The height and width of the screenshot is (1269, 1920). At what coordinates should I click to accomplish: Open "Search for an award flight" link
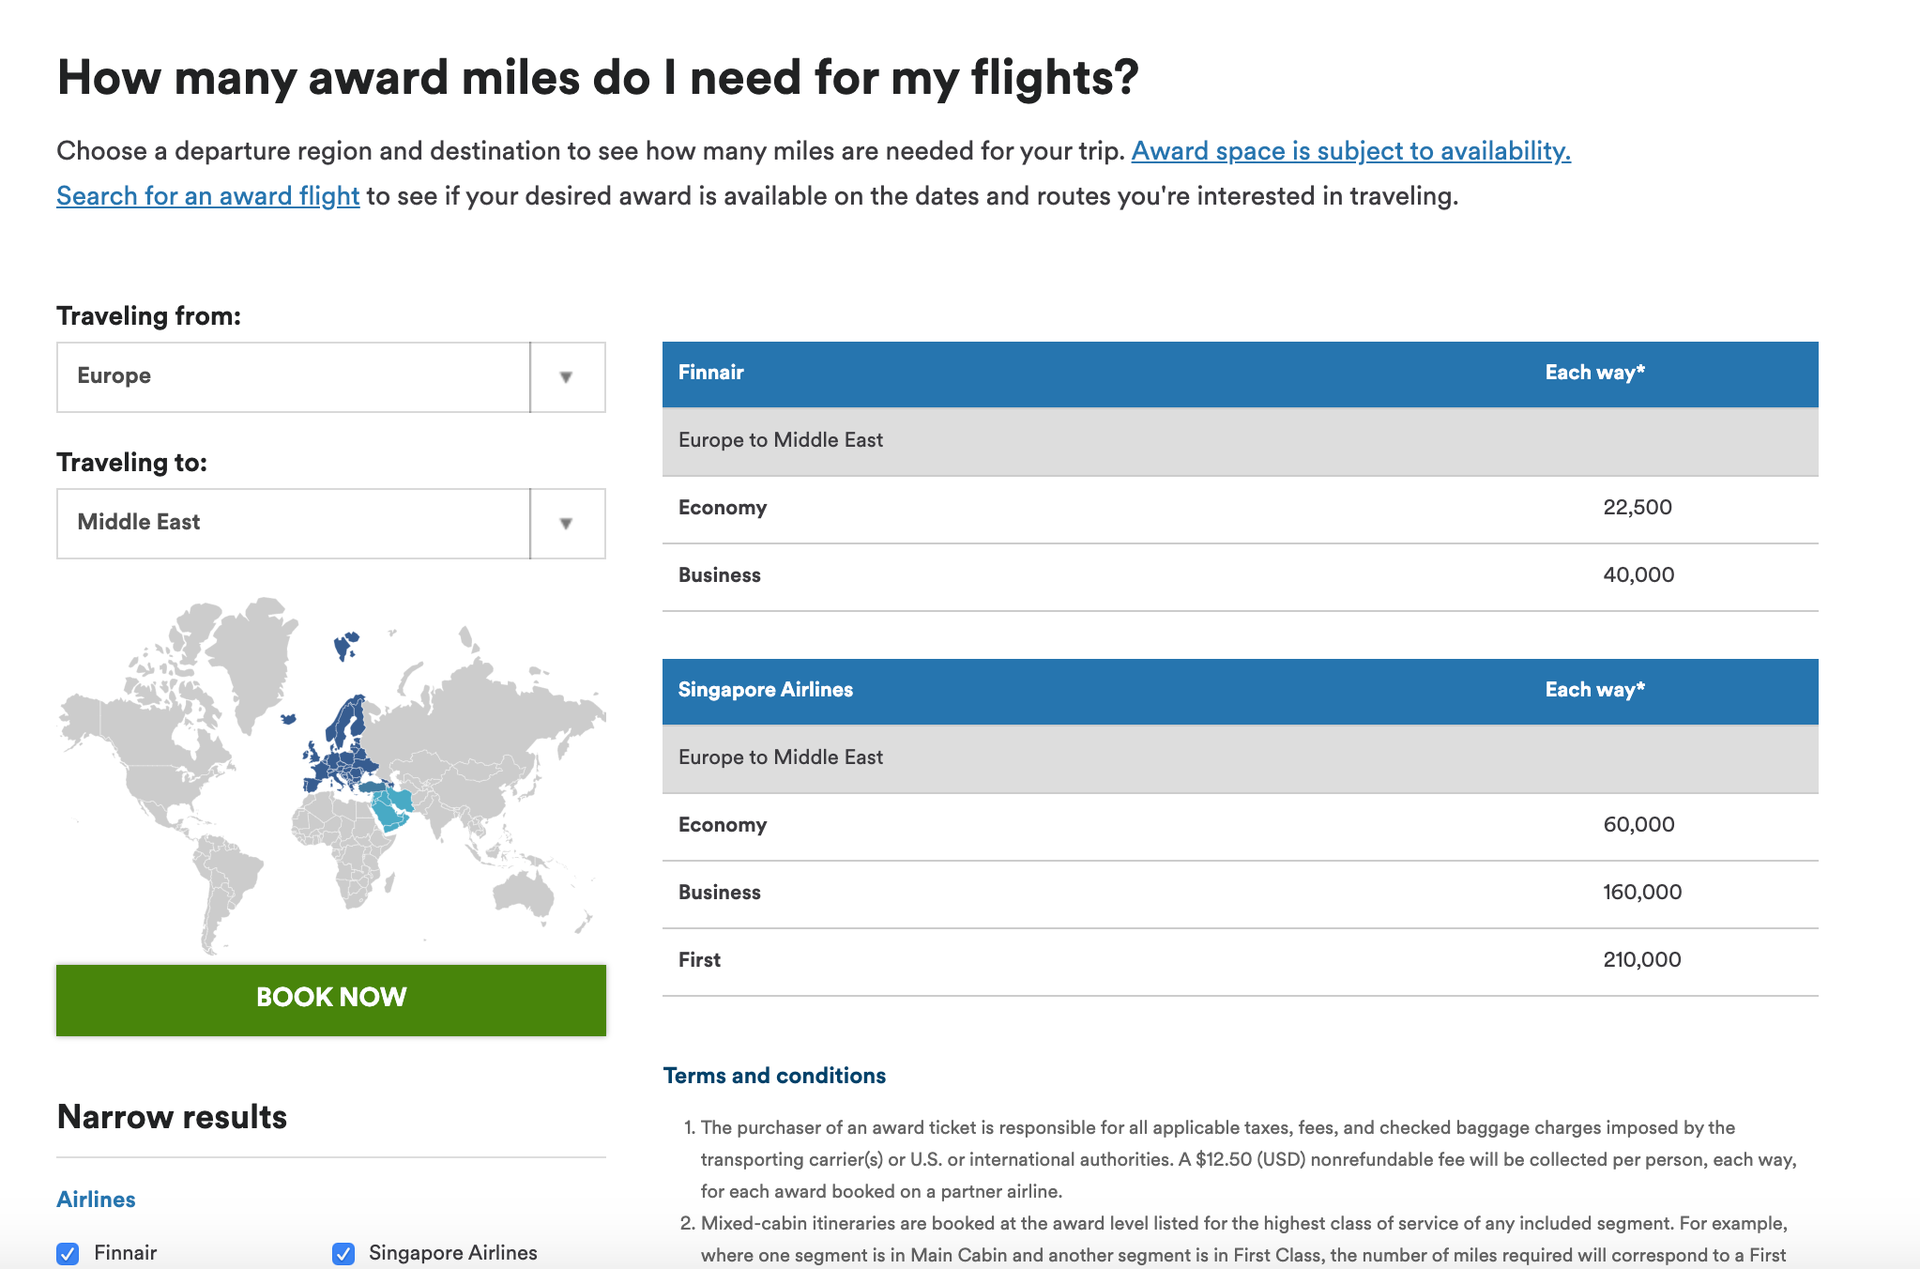[x=207, y=196]
